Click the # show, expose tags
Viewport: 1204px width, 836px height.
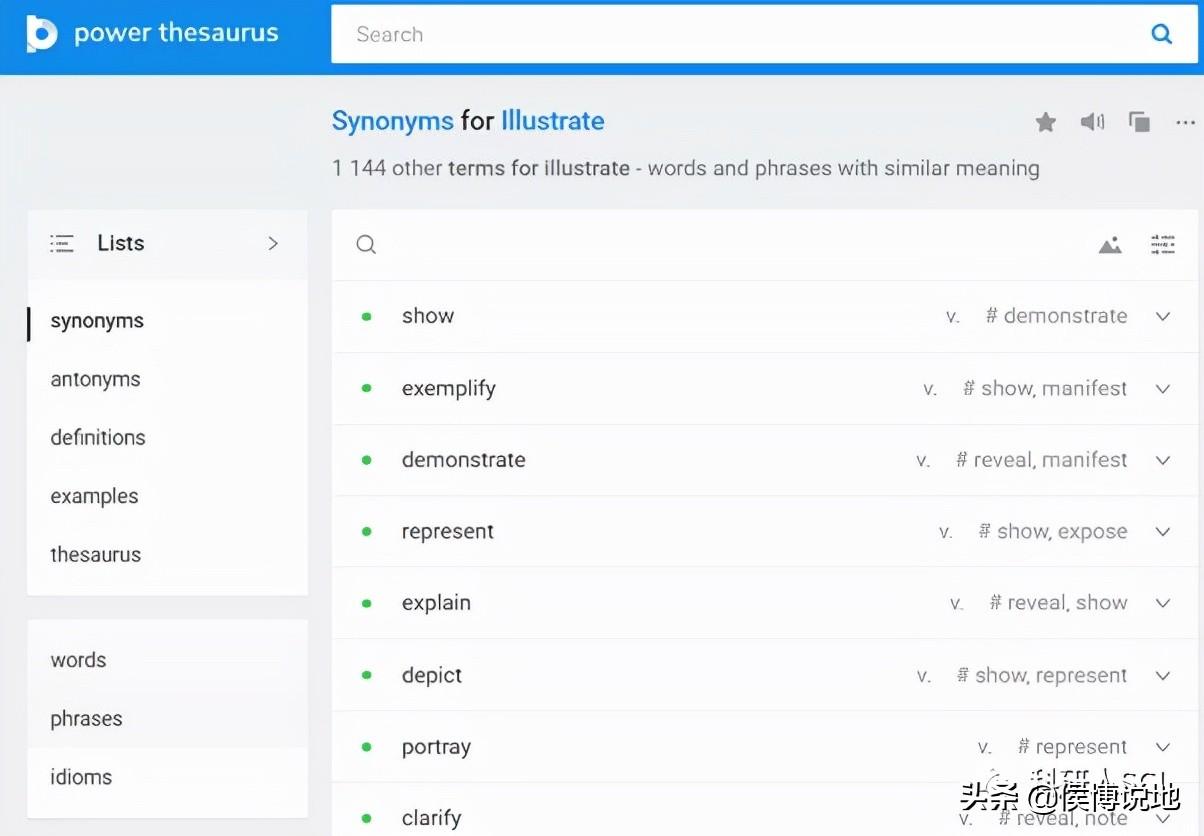pyautogui.click(x=1053, y=532)
